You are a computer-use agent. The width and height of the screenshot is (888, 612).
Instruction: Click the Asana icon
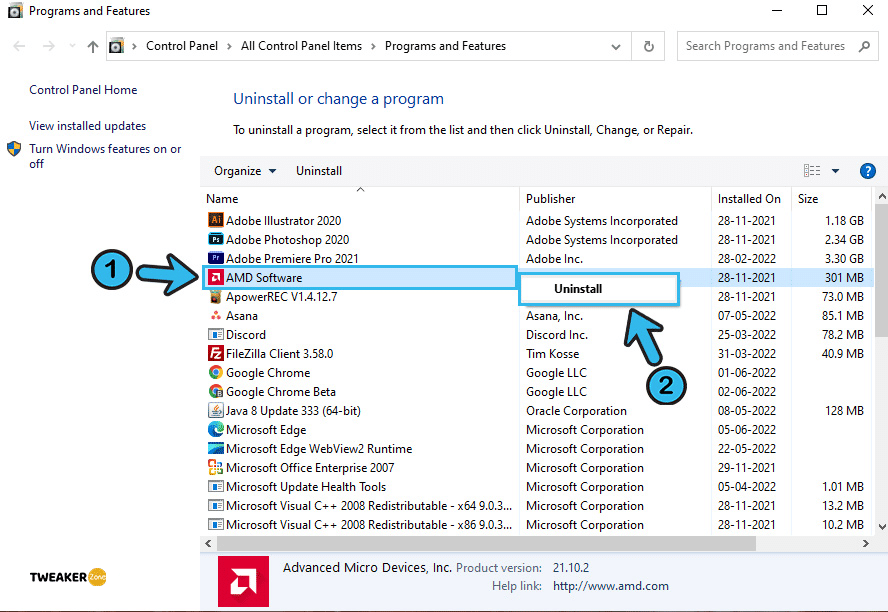tap(216, 315)
